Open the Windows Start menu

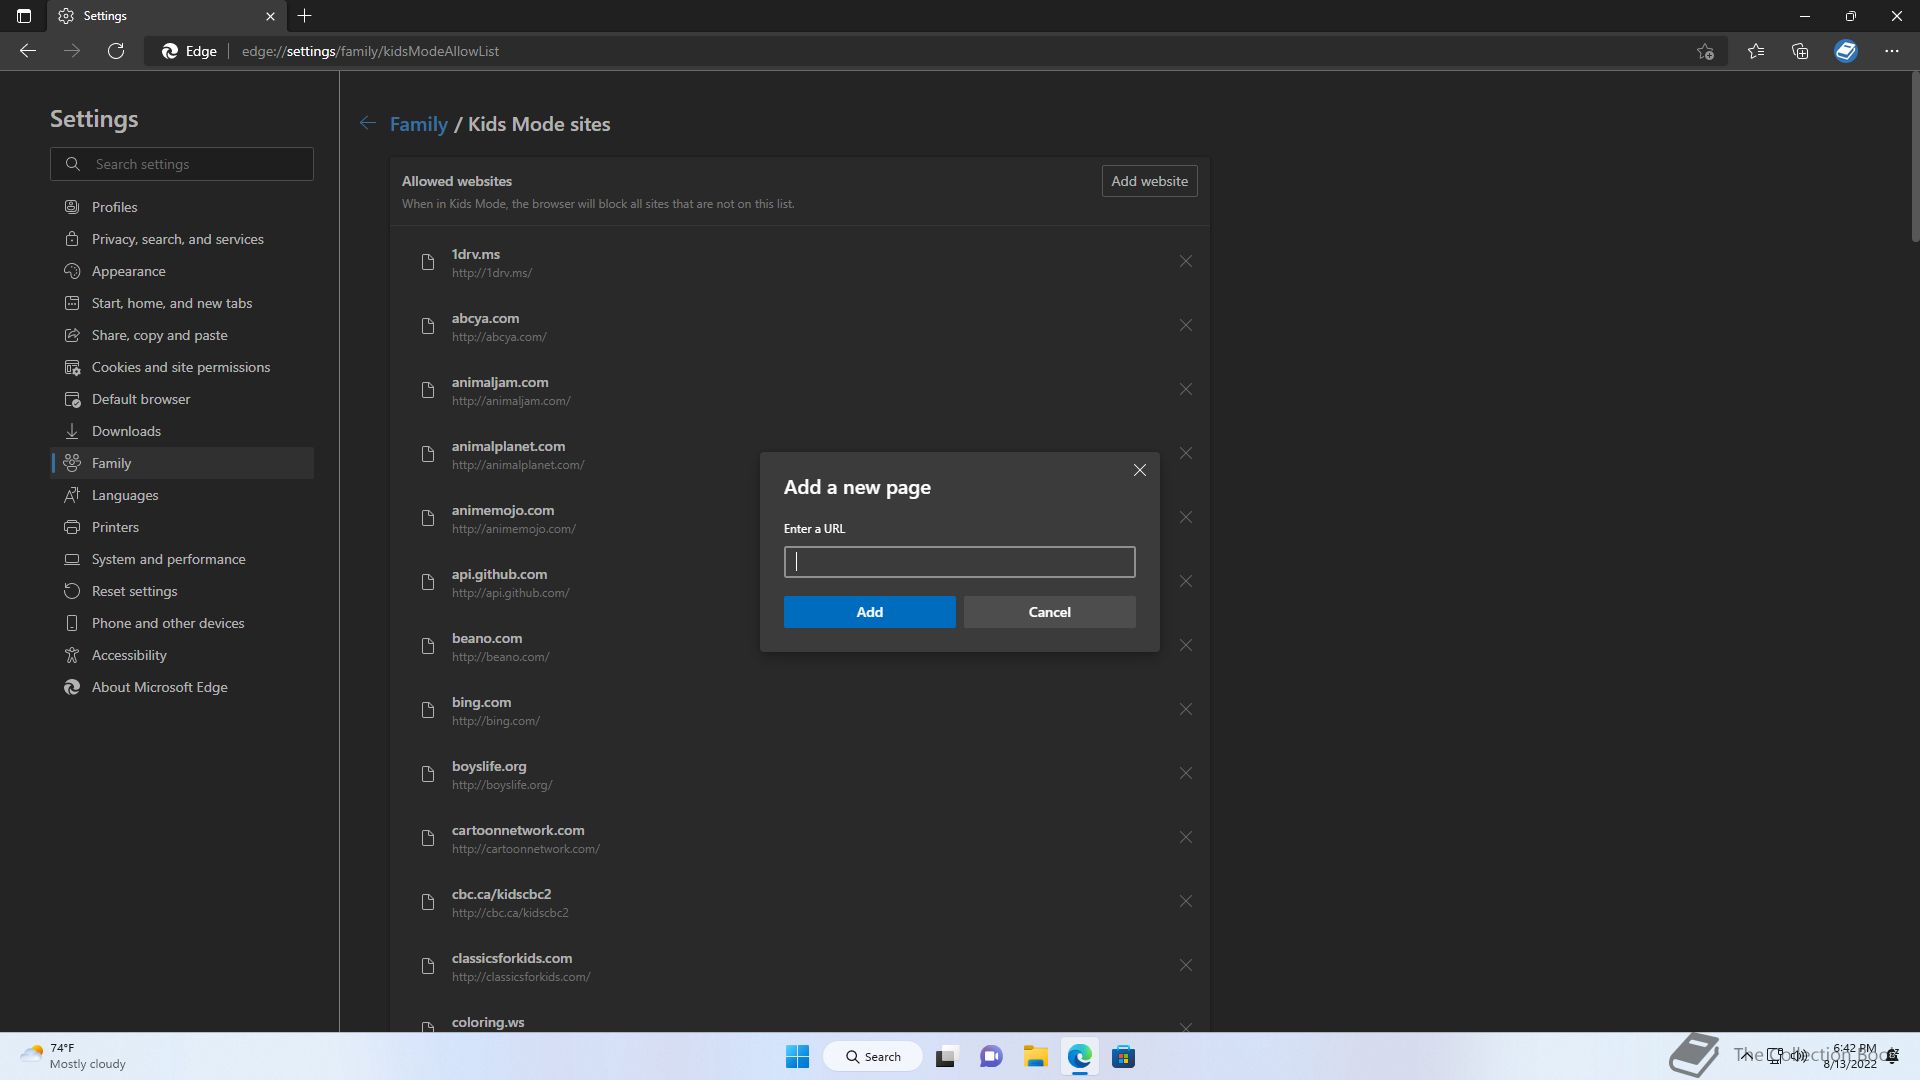[797, 1057]
